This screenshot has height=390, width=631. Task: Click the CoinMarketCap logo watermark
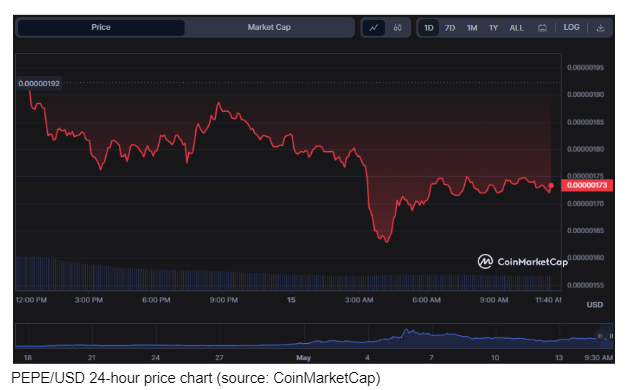point(523,262)
